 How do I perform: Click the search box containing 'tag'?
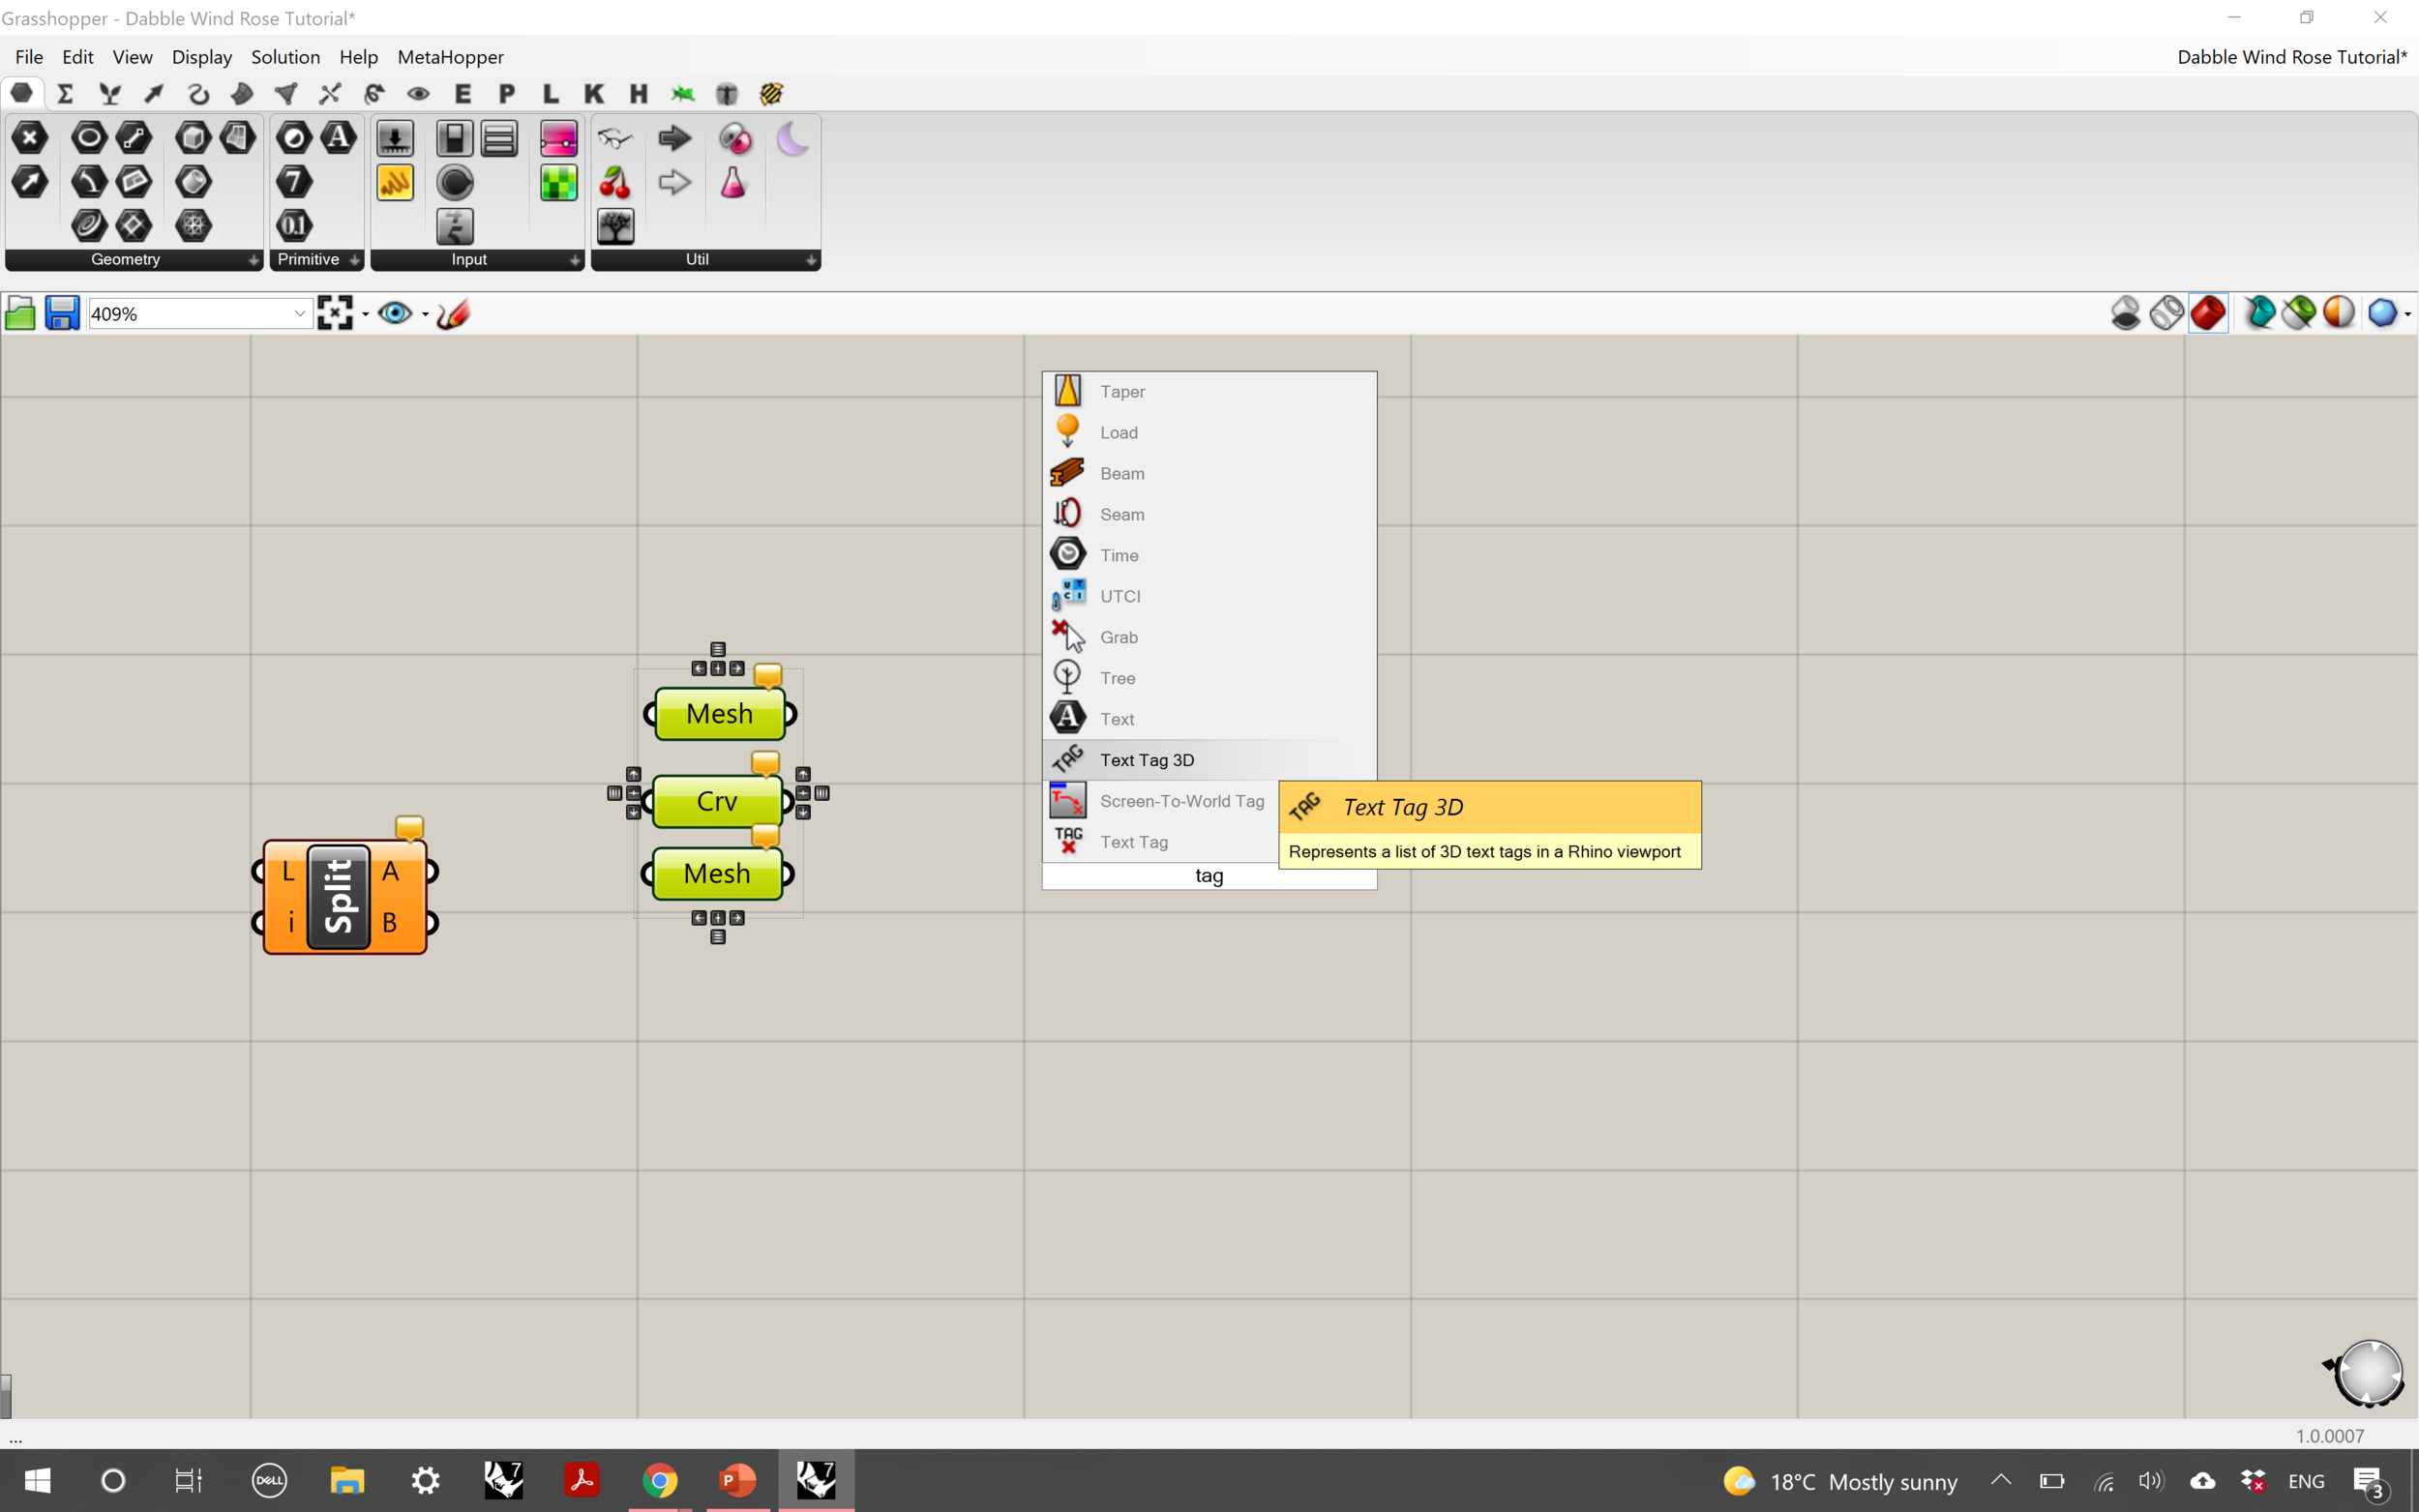(1208, 876)
